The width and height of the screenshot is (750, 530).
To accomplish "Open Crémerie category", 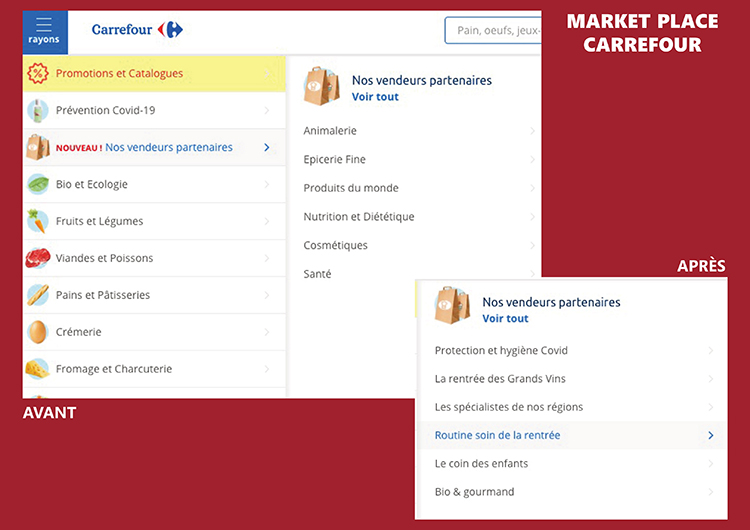I will point(154,332).
